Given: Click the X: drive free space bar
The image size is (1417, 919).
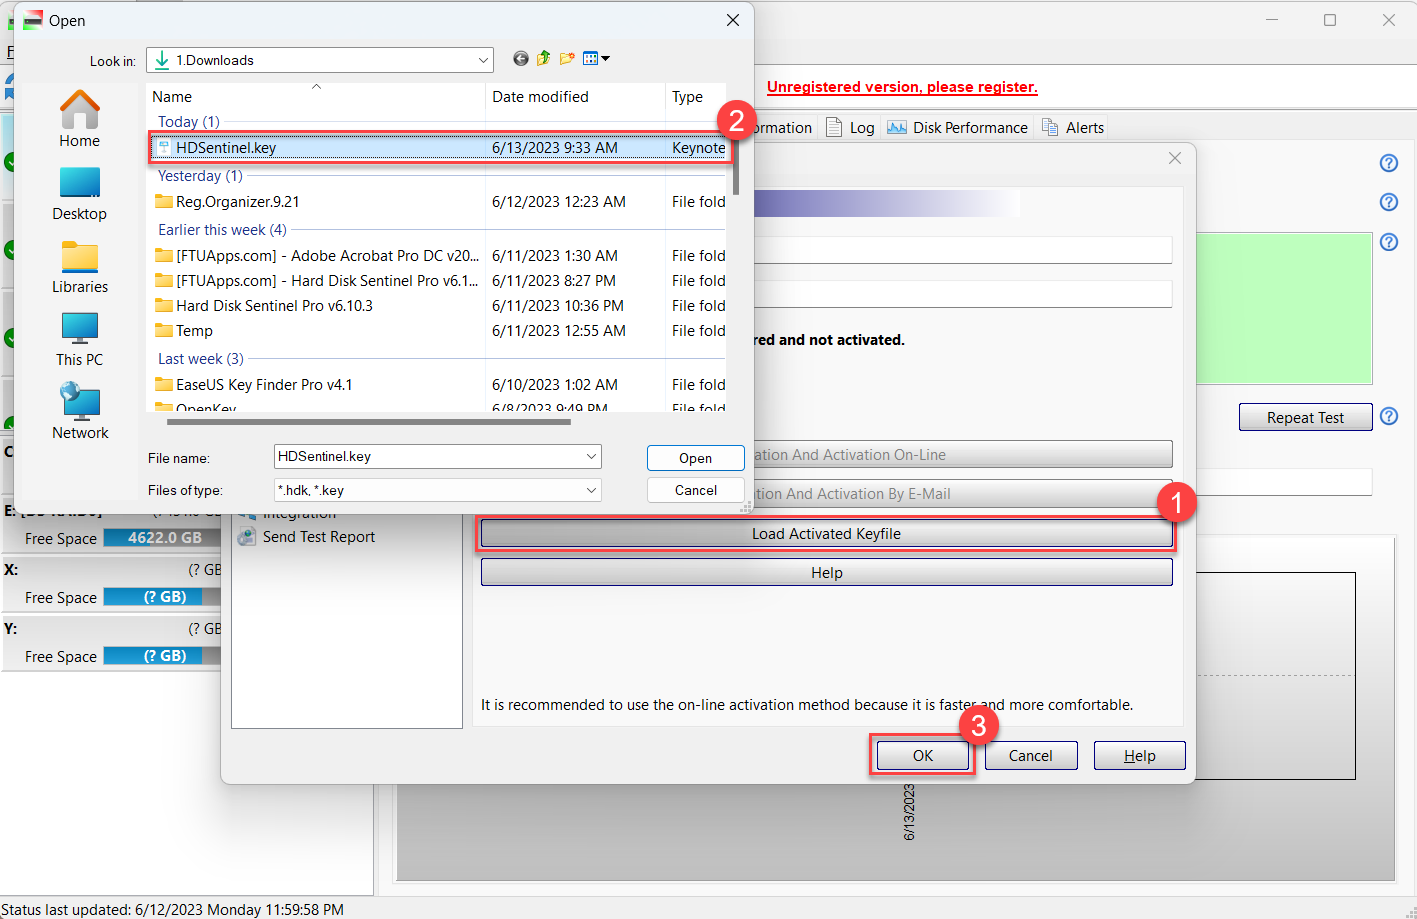Looking at the screenshot, I should point(161,597).
